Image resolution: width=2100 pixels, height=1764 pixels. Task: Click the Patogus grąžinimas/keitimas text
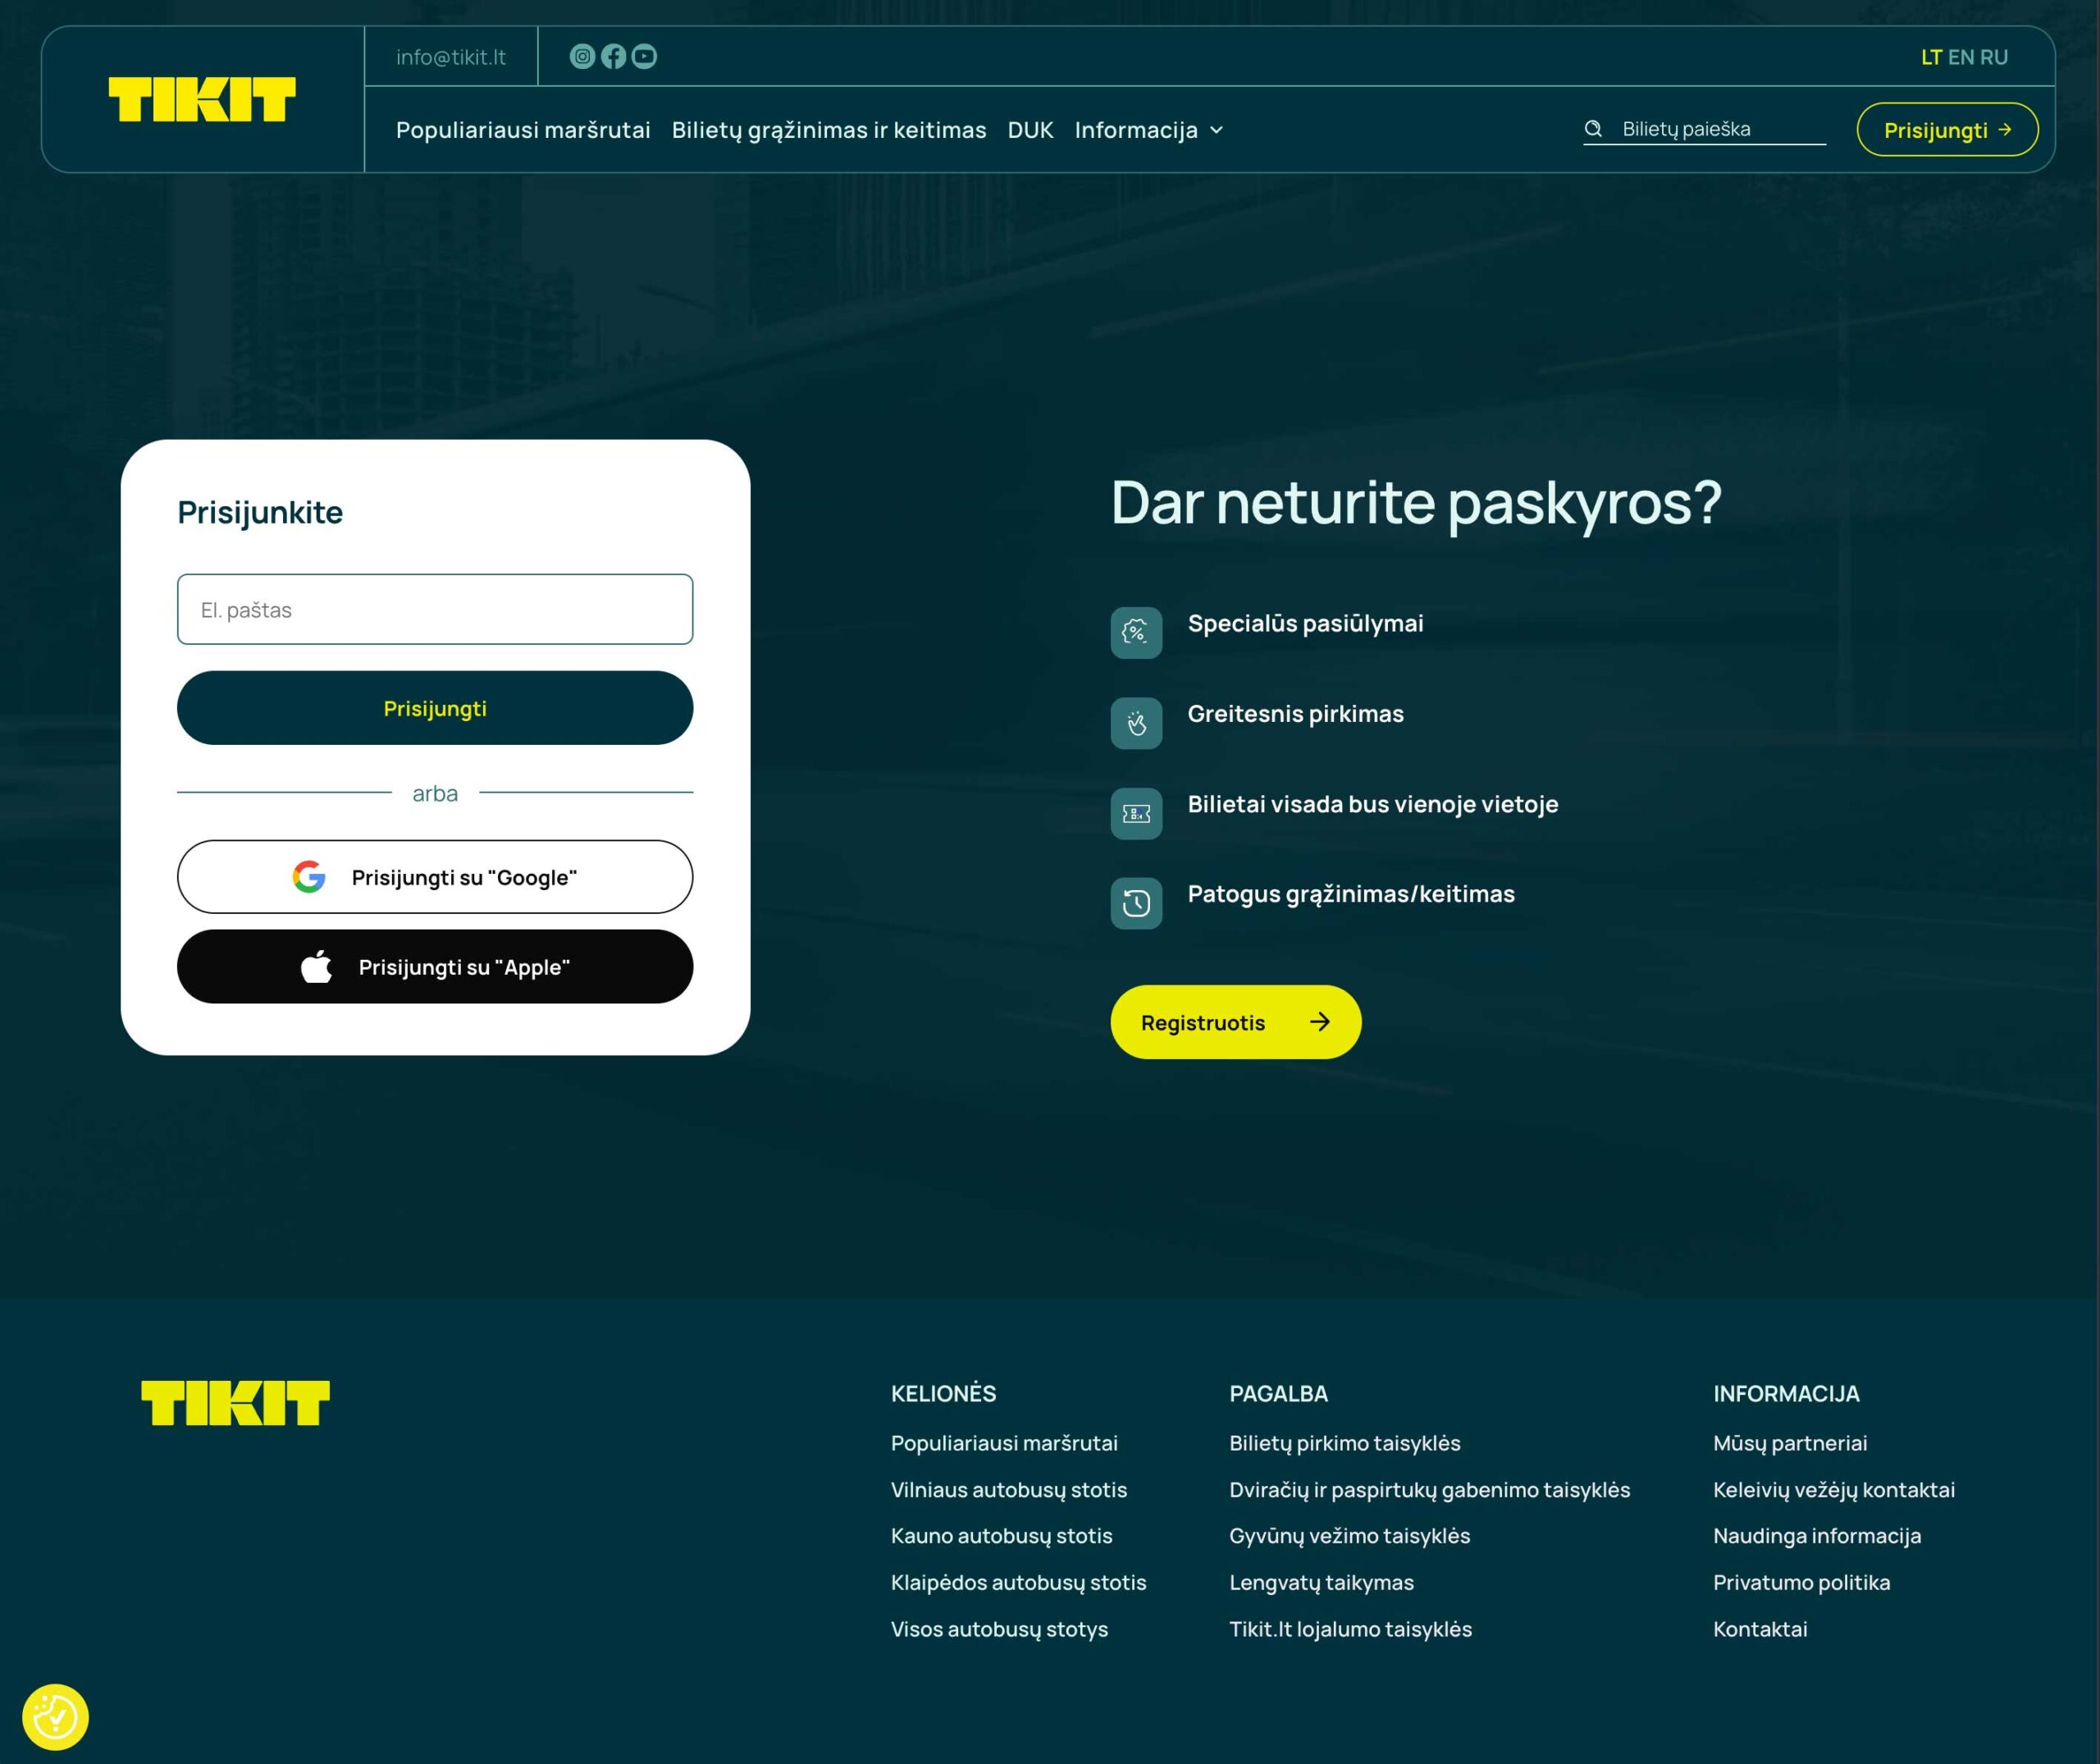(1351, 894)
